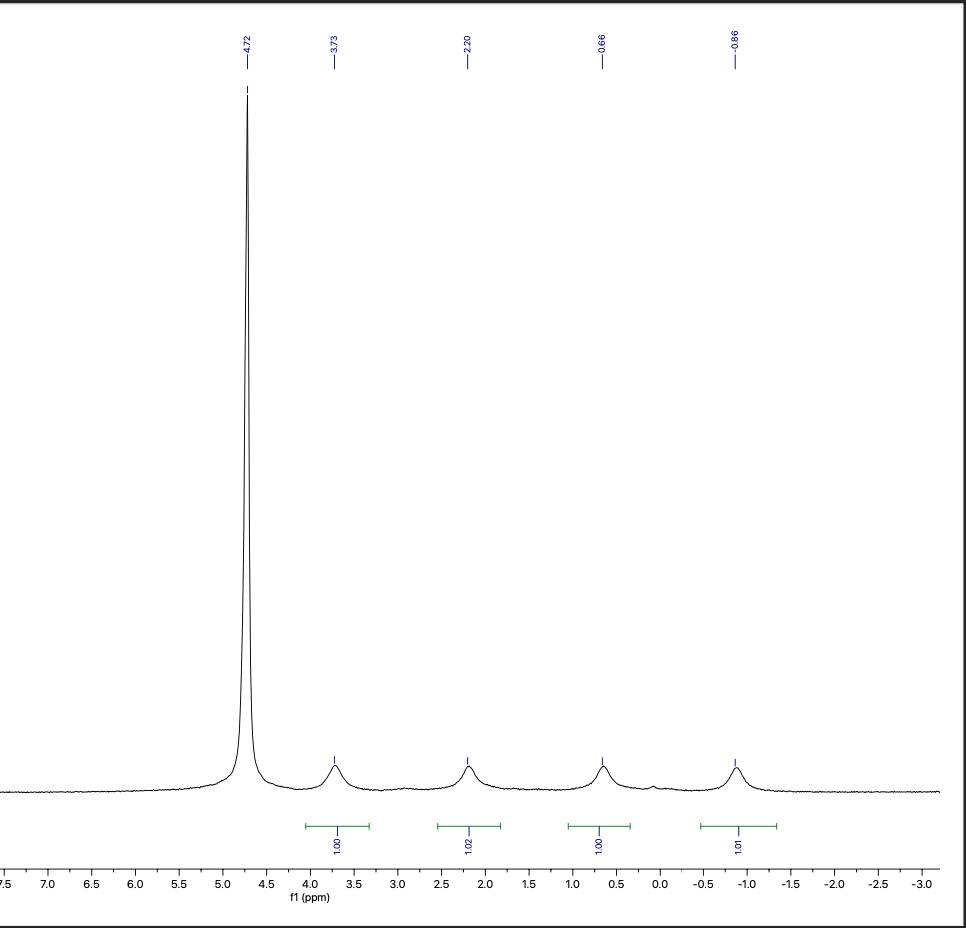
Task: Click the small bump near 0.1 ppm
Action: pos(653,788)
